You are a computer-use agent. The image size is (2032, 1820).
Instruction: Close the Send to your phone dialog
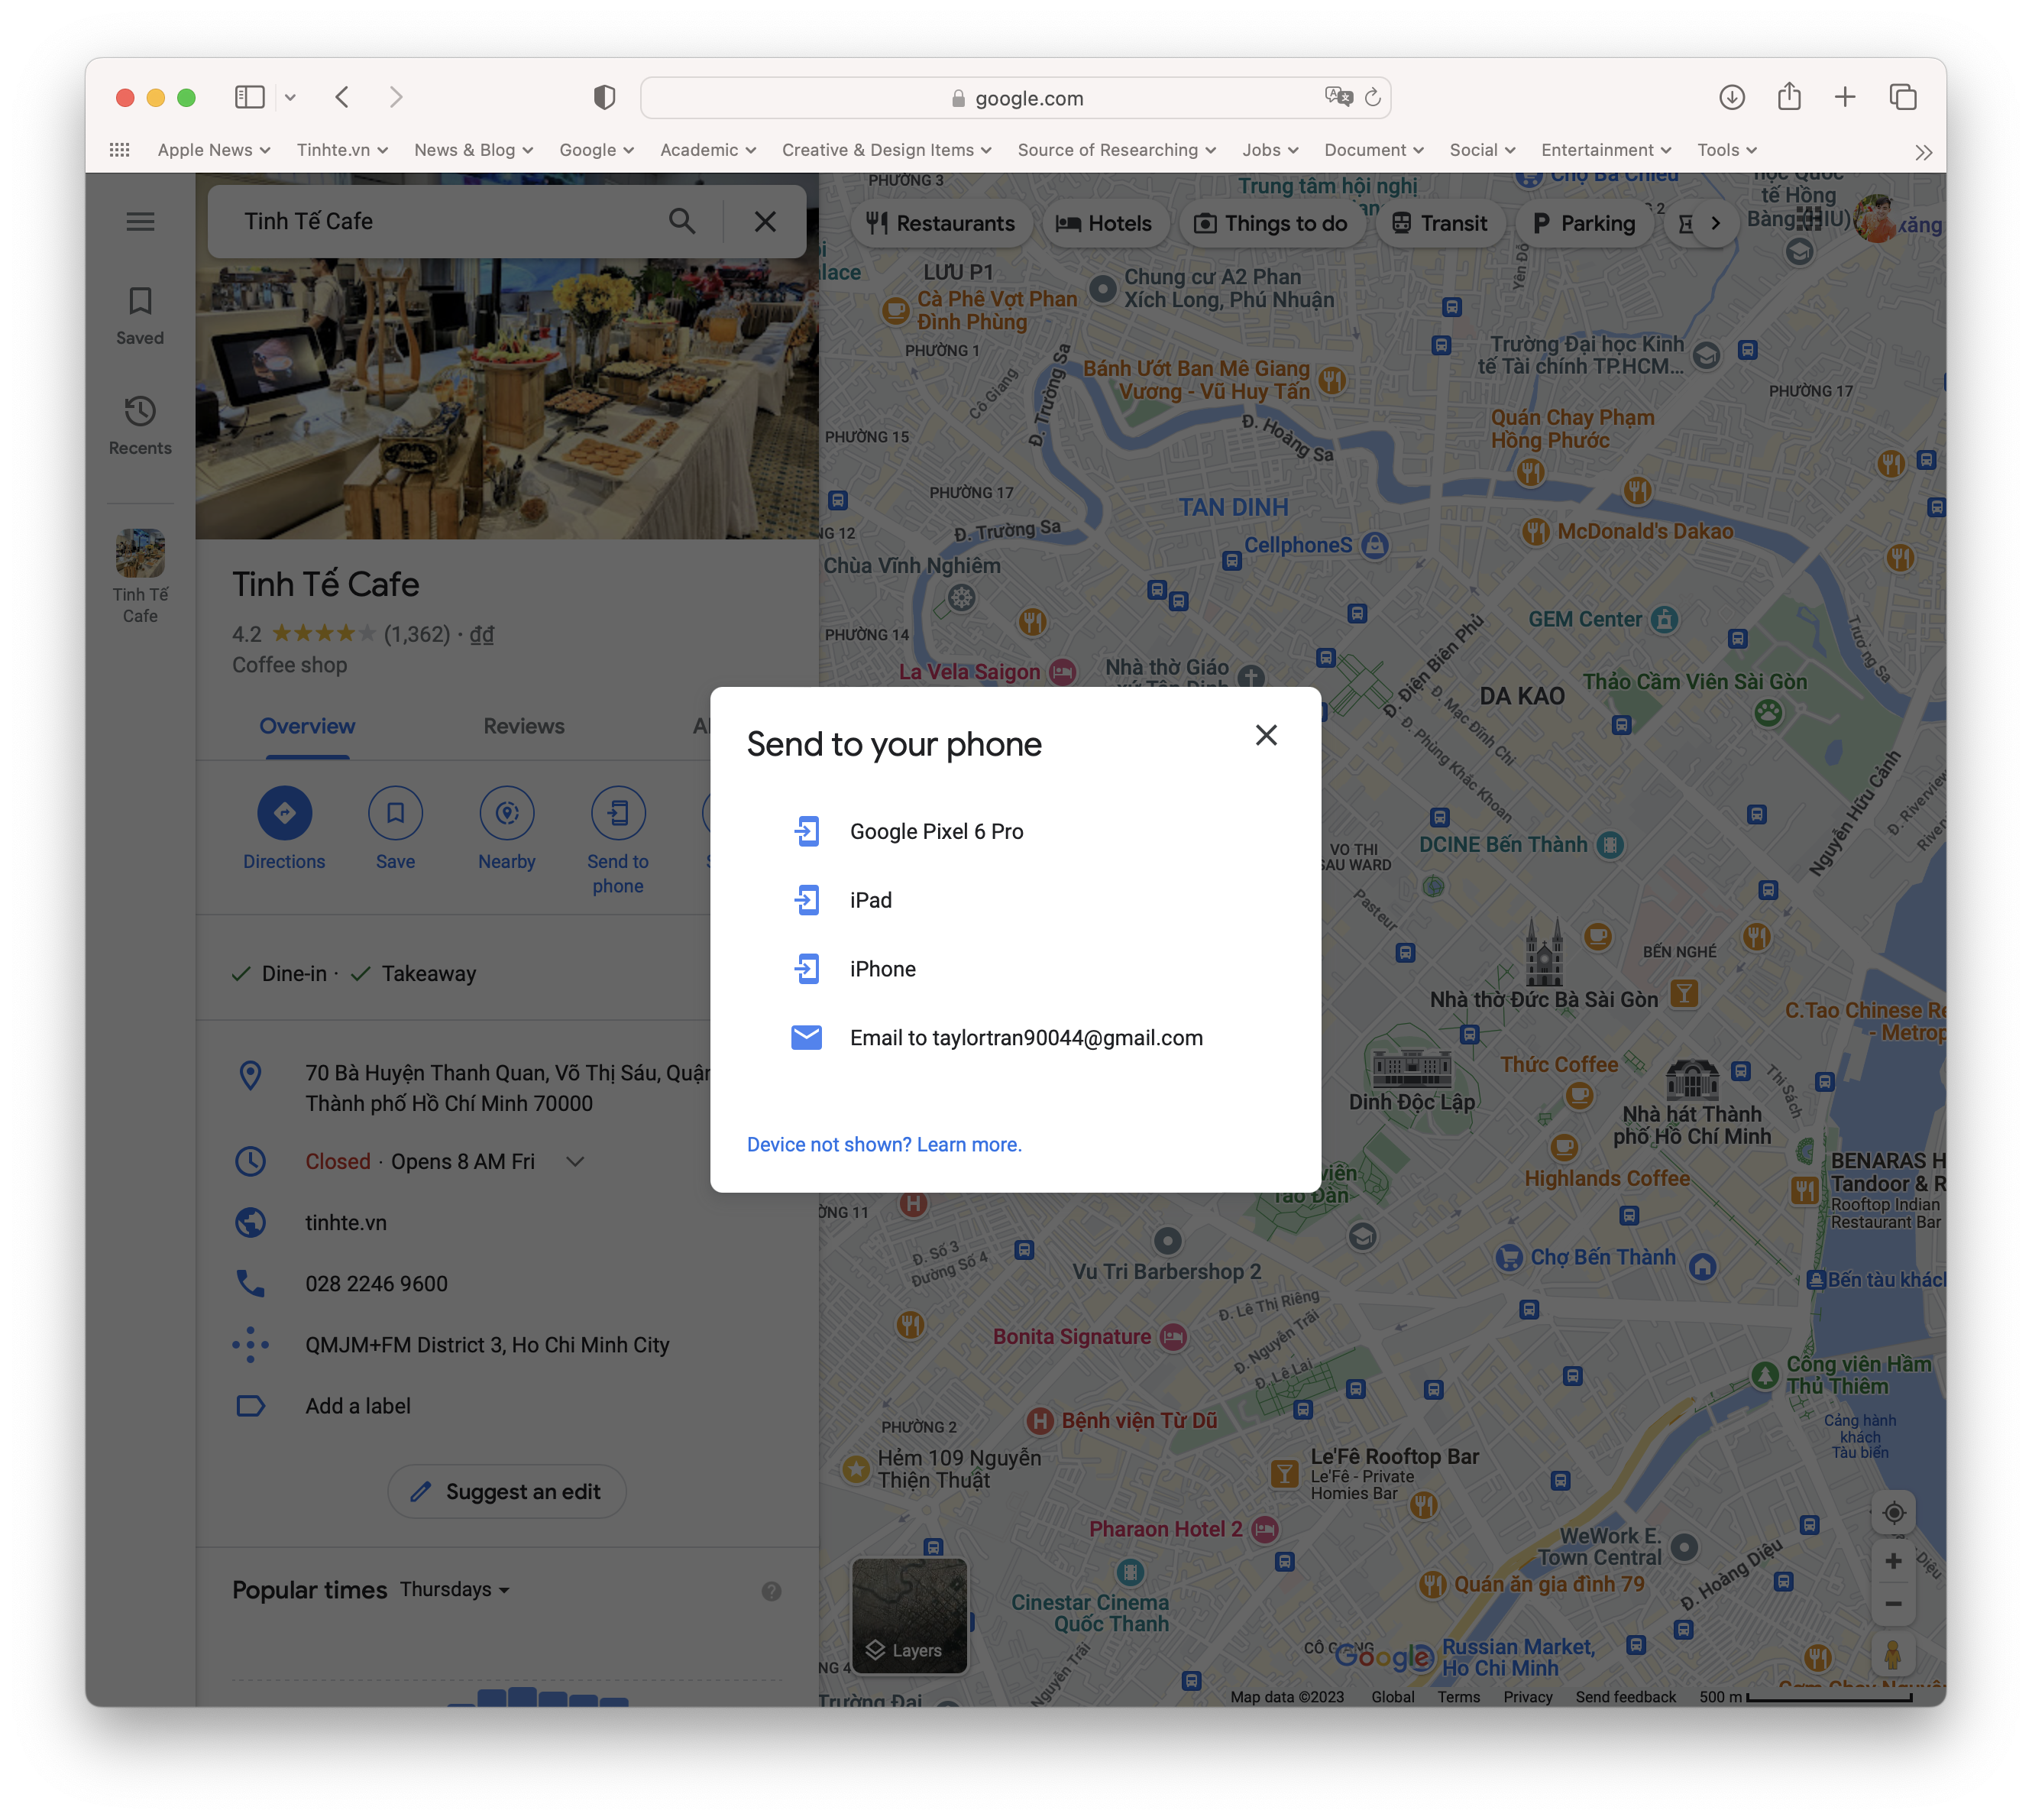[x=1266, y=735]
